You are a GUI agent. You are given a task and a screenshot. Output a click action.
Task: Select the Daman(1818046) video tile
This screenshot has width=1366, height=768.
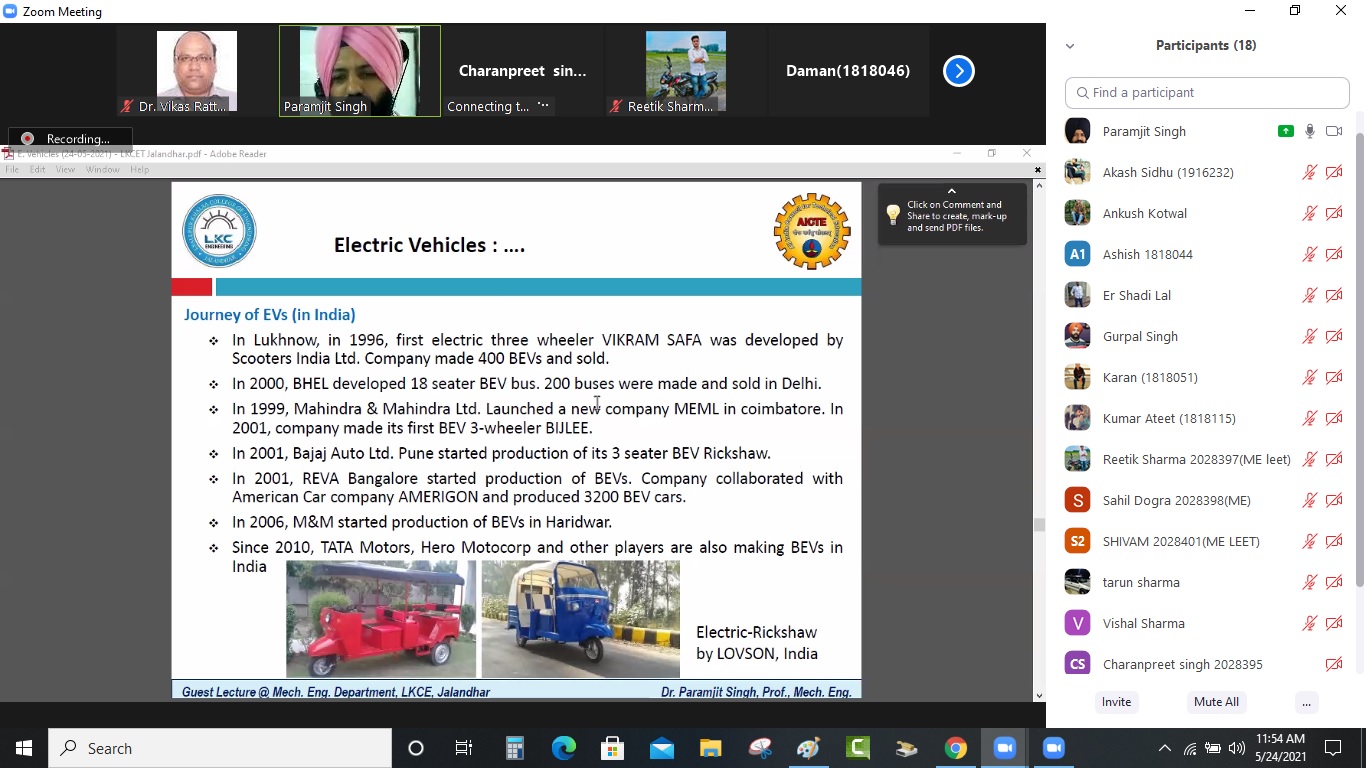click(x=848, y=71)
